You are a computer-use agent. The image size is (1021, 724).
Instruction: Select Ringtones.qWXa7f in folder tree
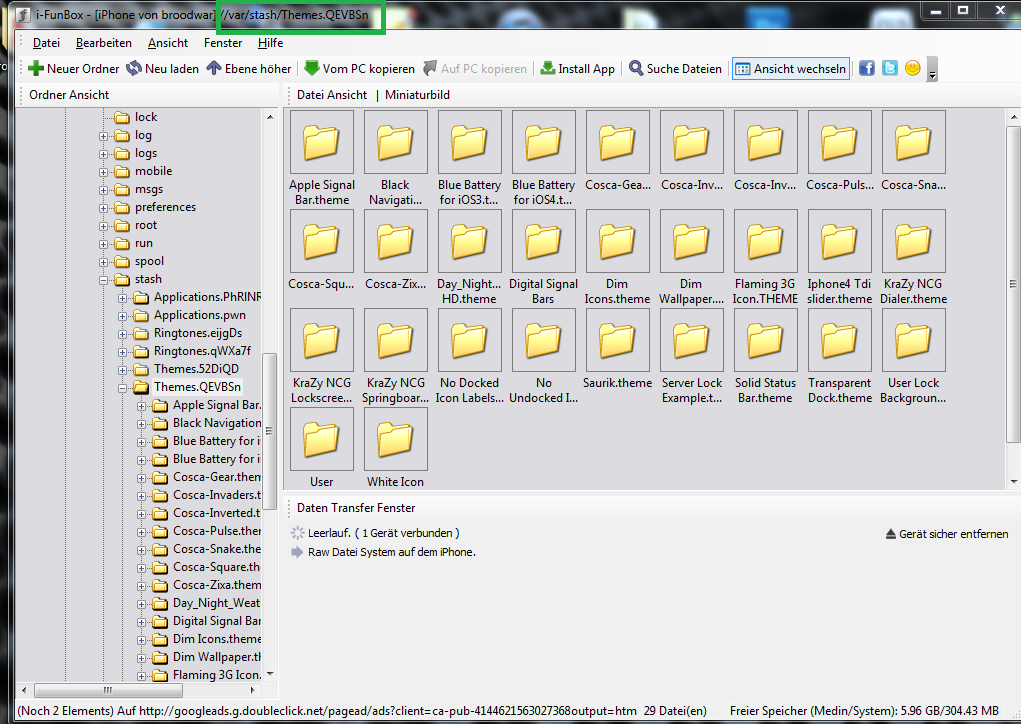coord(202,352)
